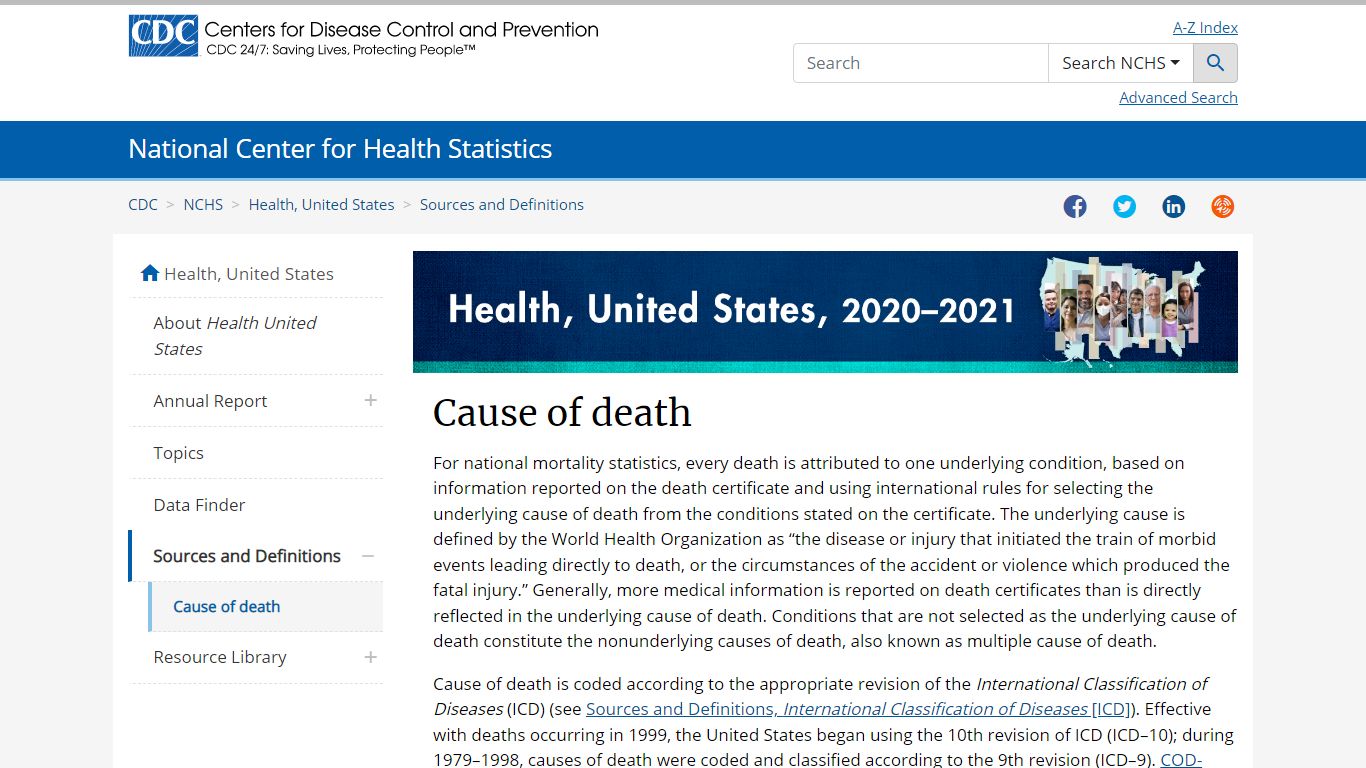This screenshot has width=1366, height=768.
Task: Expand the Annual Report section
Action: tap(370, 400)
